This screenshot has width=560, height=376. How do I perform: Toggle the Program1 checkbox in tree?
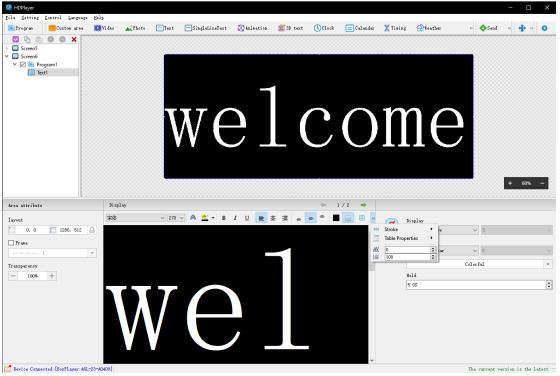(x=23, y=64)
